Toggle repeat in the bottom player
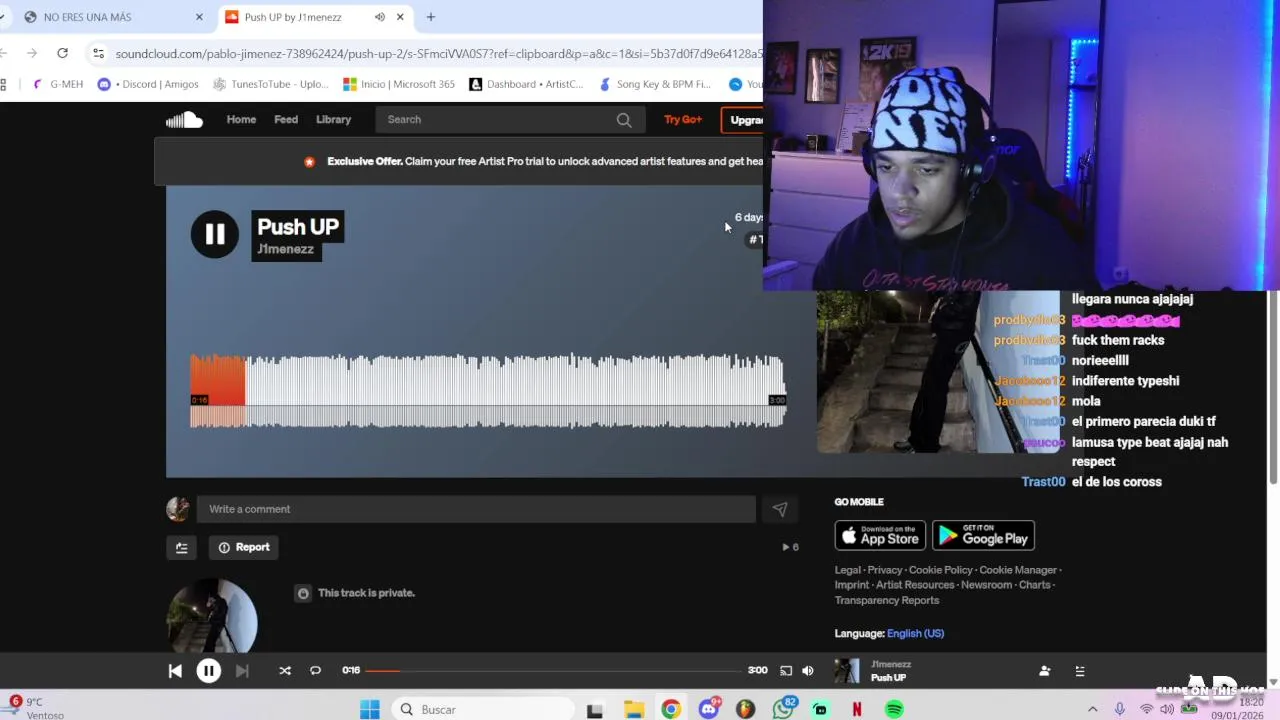This screenshot has height=720, width=1280. coord(315,671)
